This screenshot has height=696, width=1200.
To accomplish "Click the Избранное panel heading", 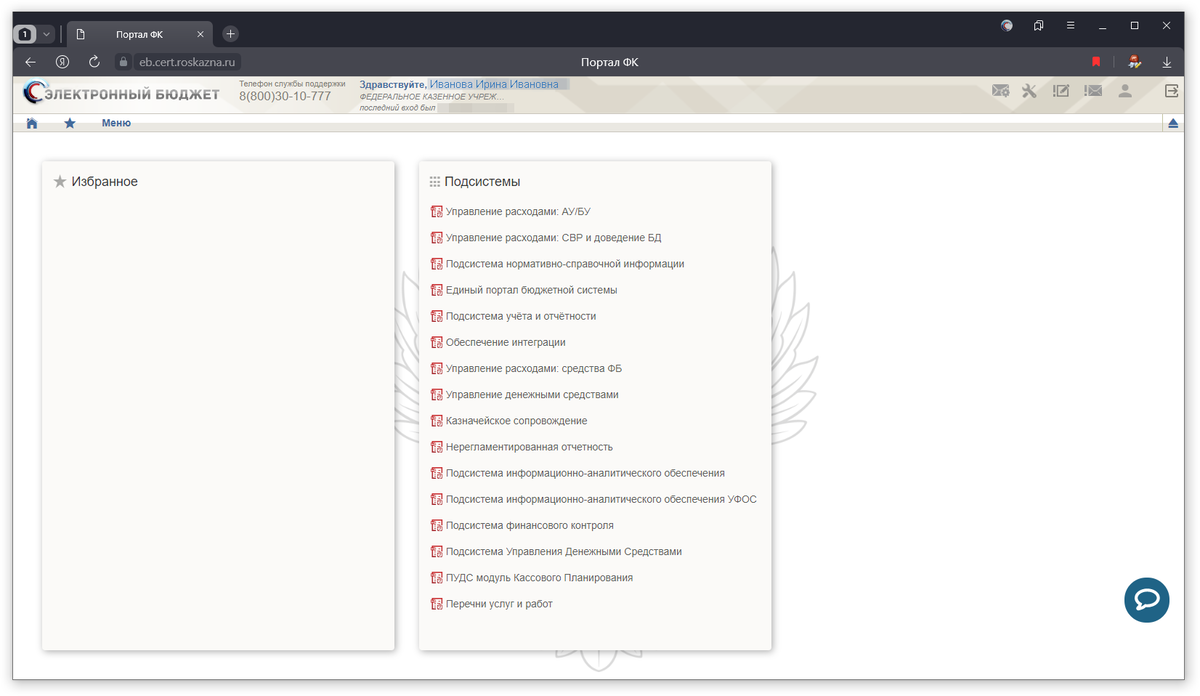I will click(104, 182).
